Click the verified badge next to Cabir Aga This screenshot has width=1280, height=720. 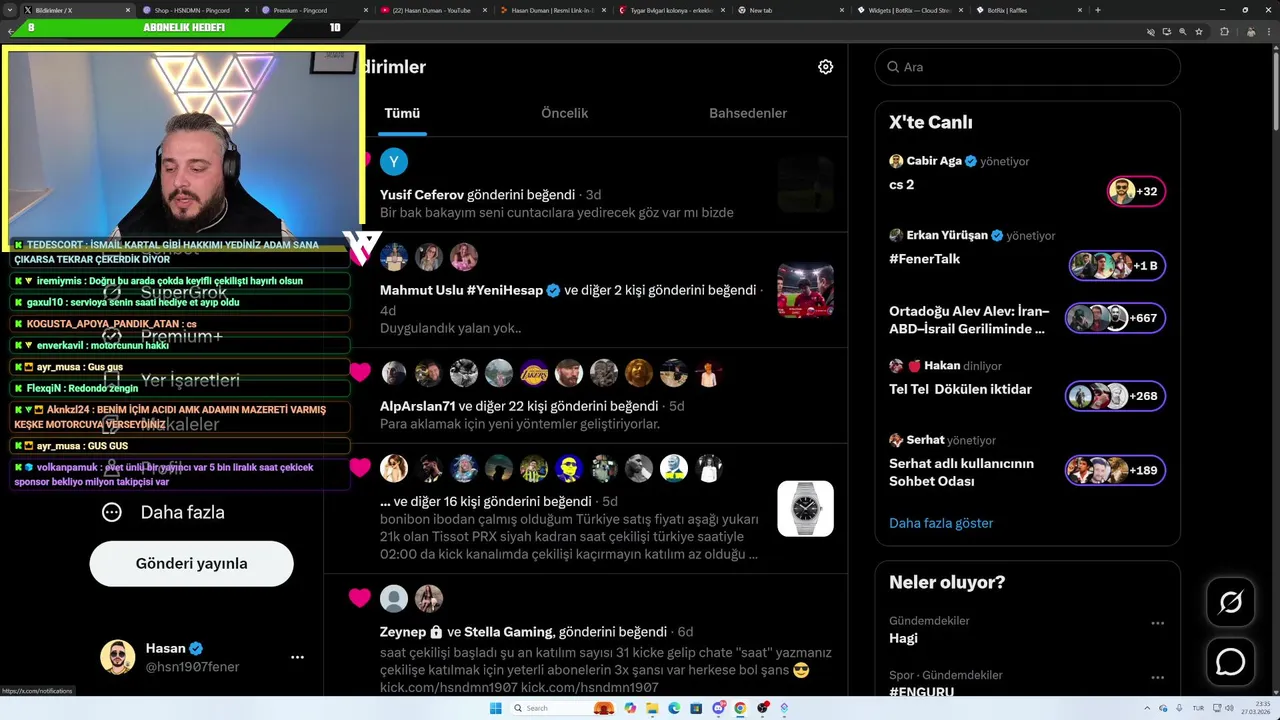971,161
